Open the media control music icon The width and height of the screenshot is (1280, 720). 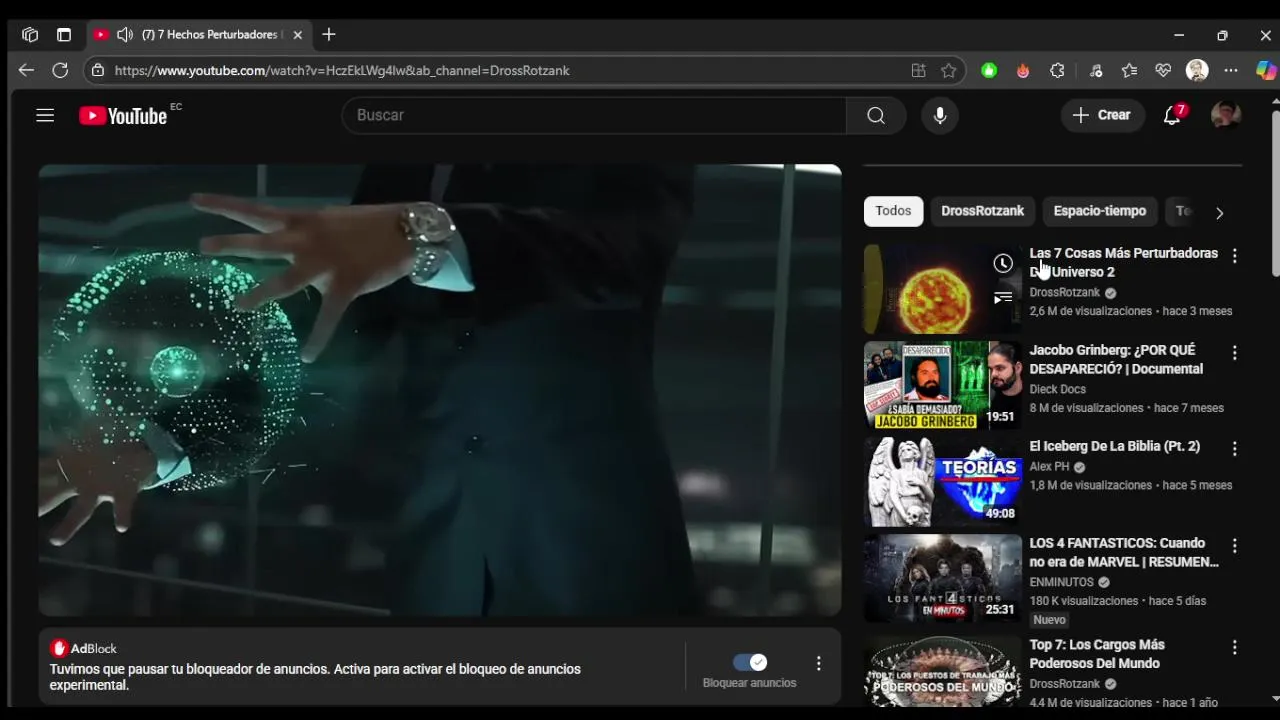point(1096,70)
